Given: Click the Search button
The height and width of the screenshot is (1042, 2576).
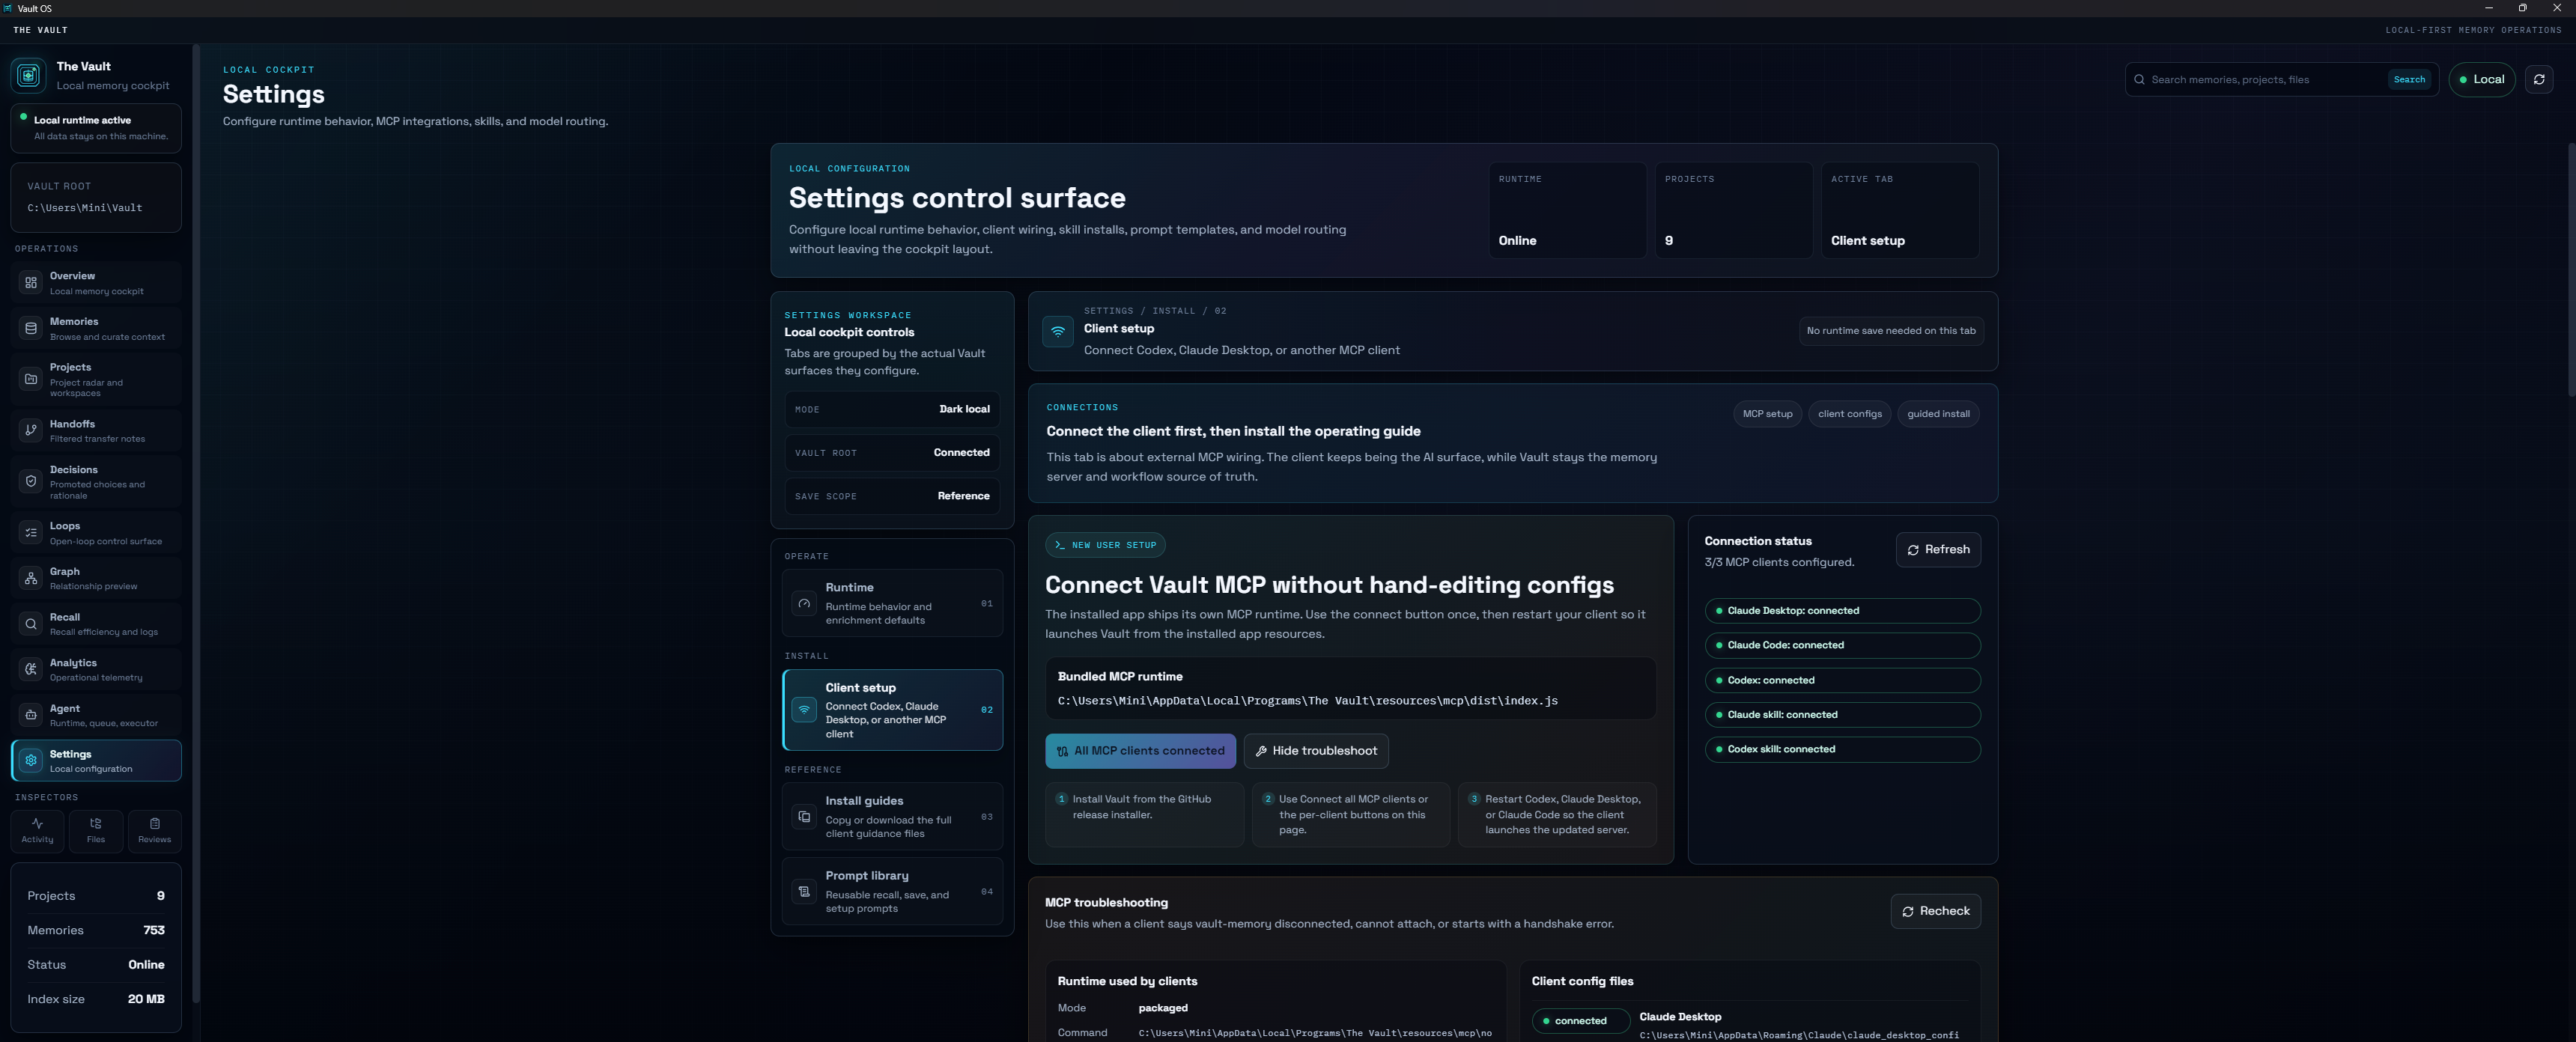Looking at the screenshot, I should 2409,80.
